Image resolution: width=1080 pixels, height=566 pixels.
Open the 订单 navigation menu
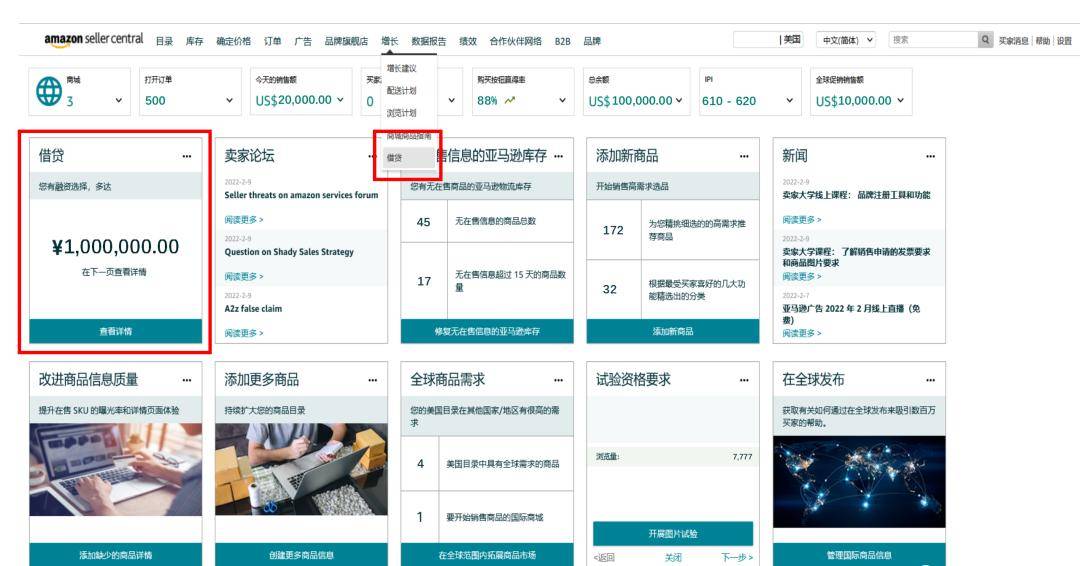pos(272,41)
